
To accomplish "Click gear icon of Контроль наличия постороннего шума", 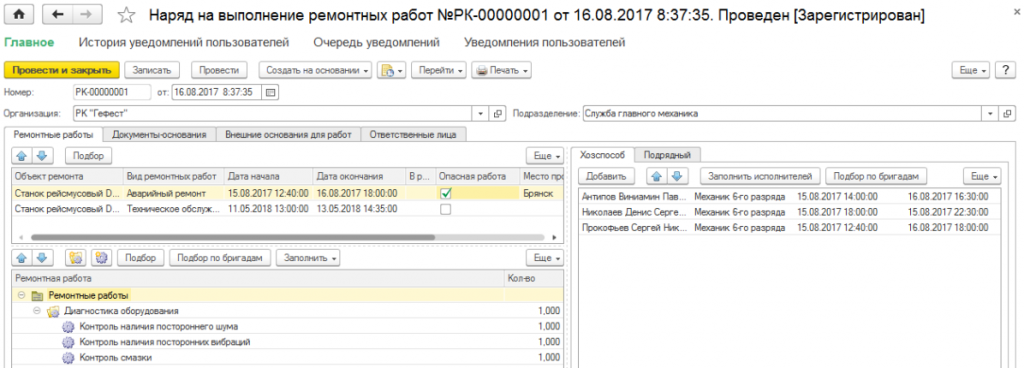I will [x=69, y=327].
